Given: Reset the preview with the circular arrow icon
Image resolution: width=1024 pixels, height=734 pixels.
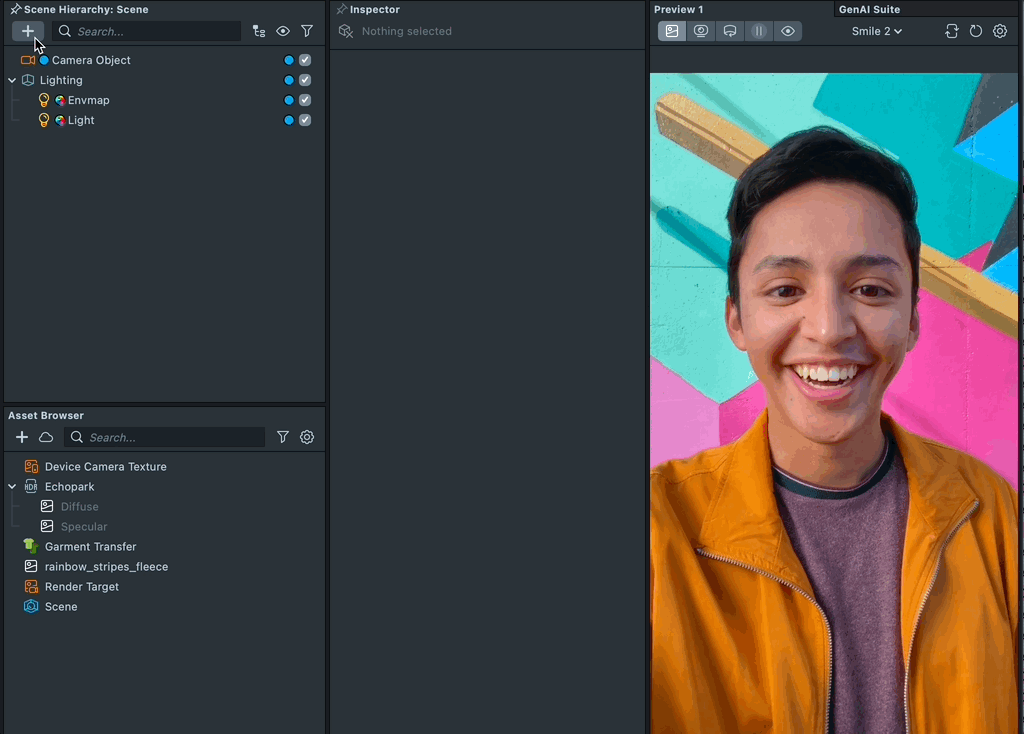Looking at the screenshot, I should click(x=976, y=31).
